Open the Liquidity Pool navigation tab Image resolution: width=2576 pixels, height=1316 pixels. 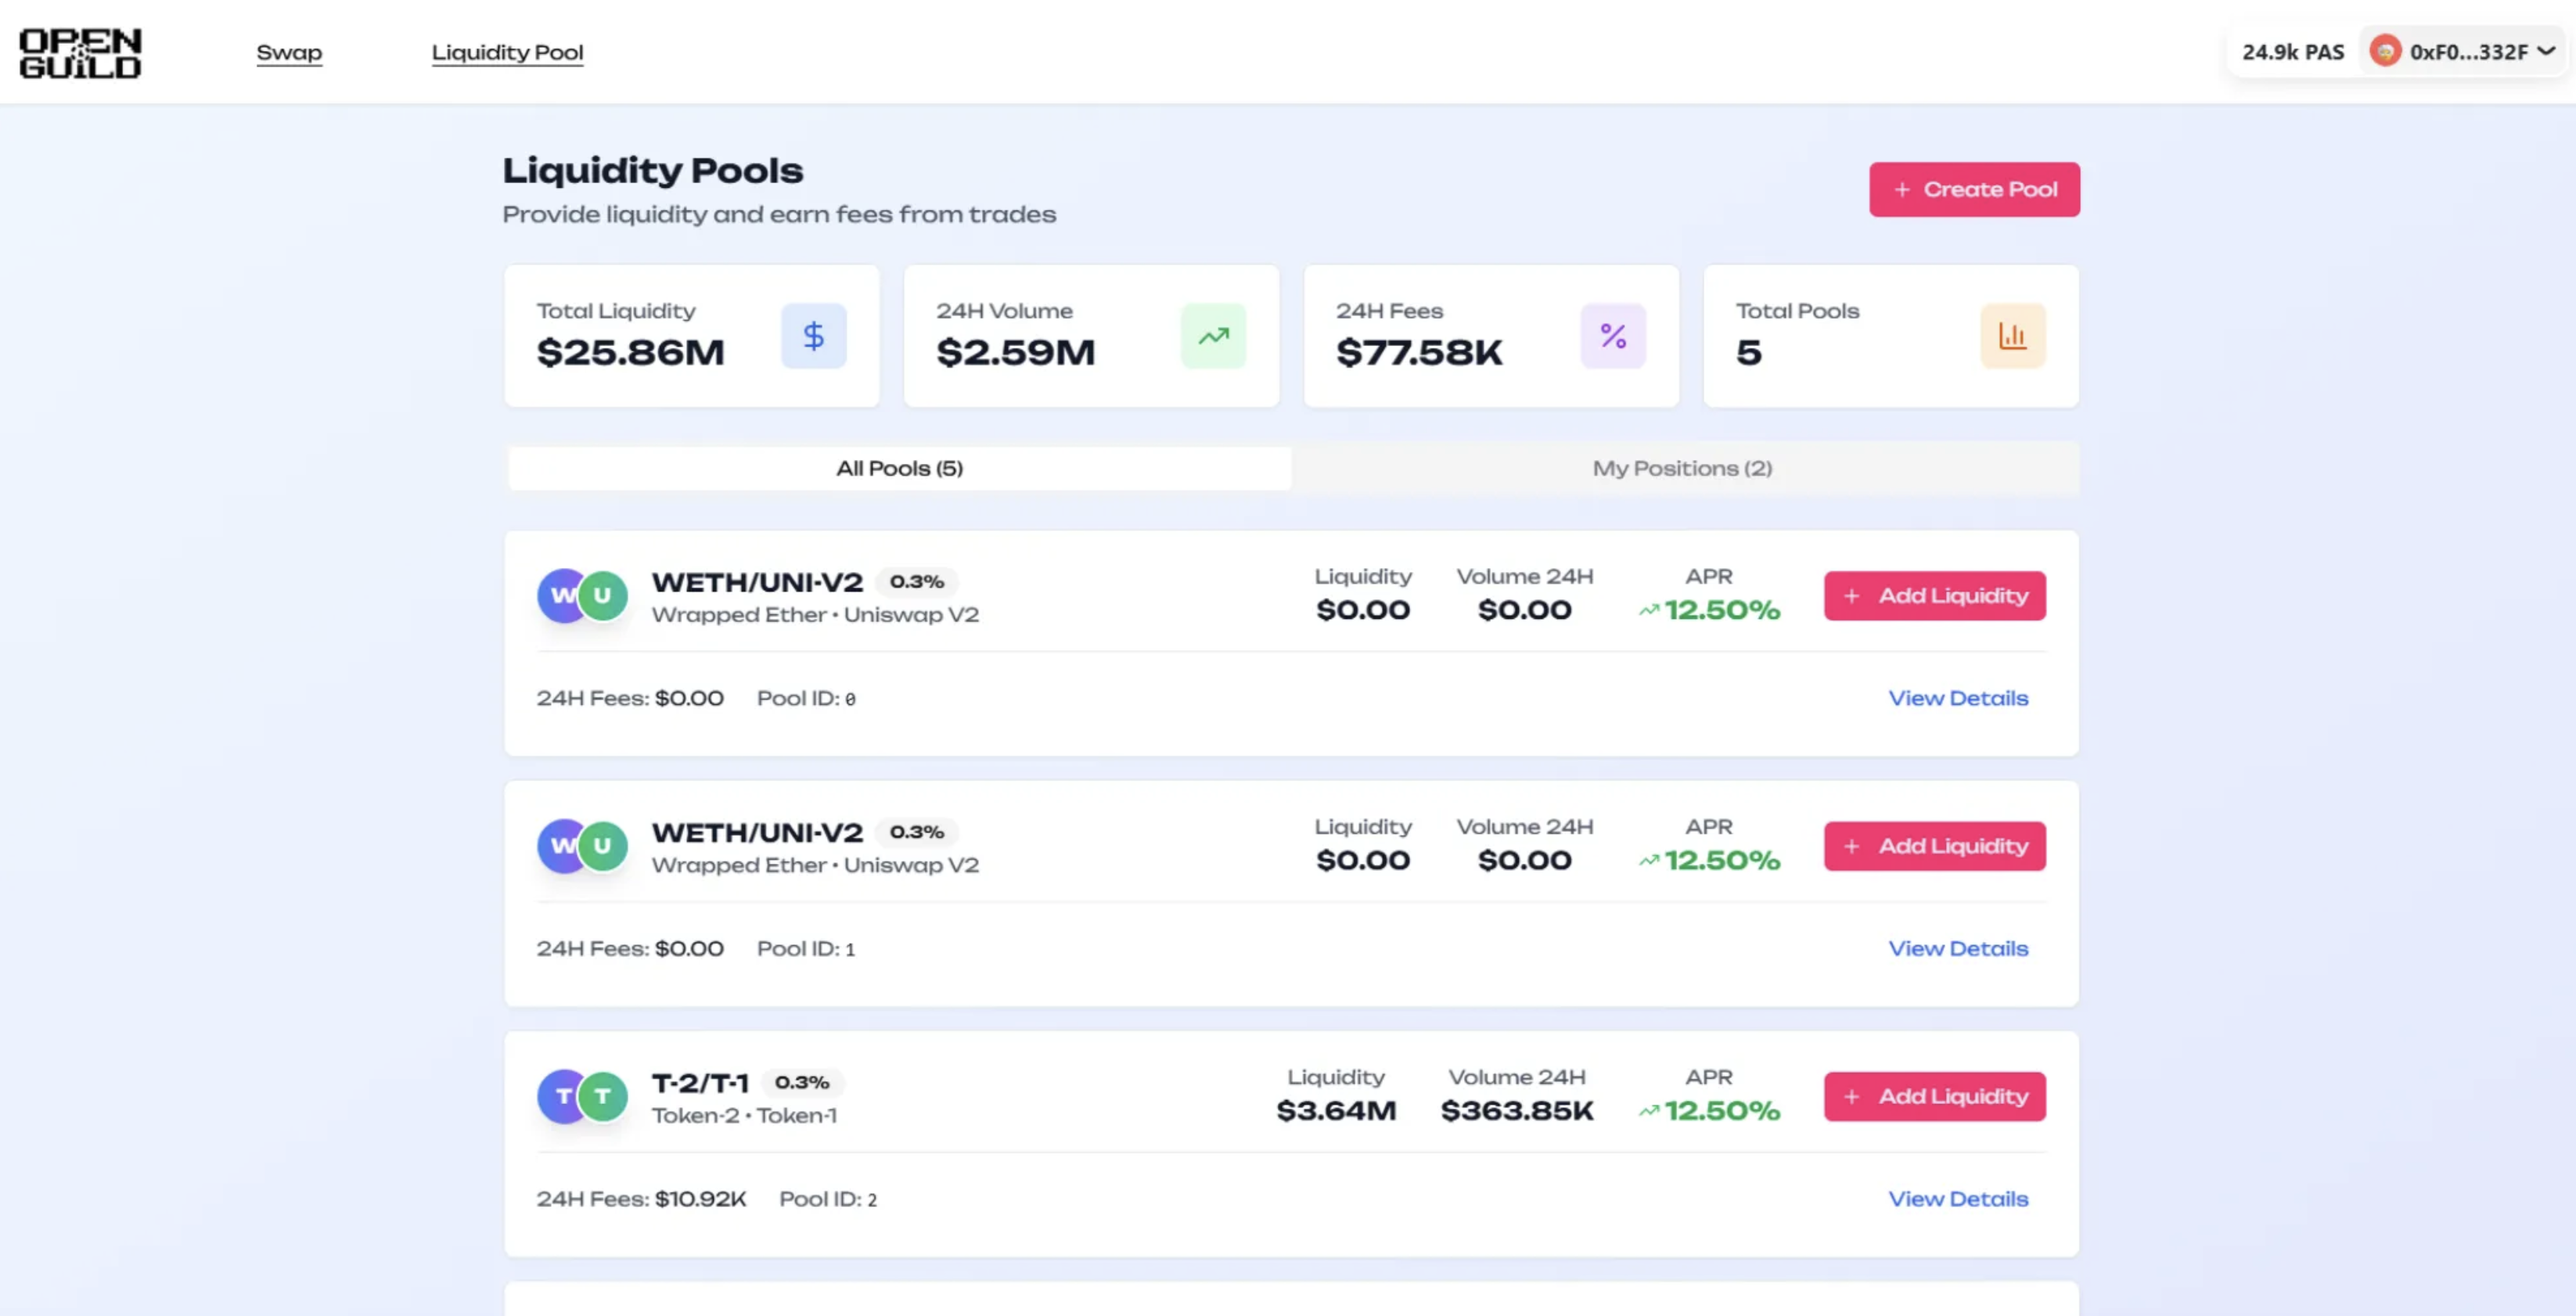[x=507, y=53]
